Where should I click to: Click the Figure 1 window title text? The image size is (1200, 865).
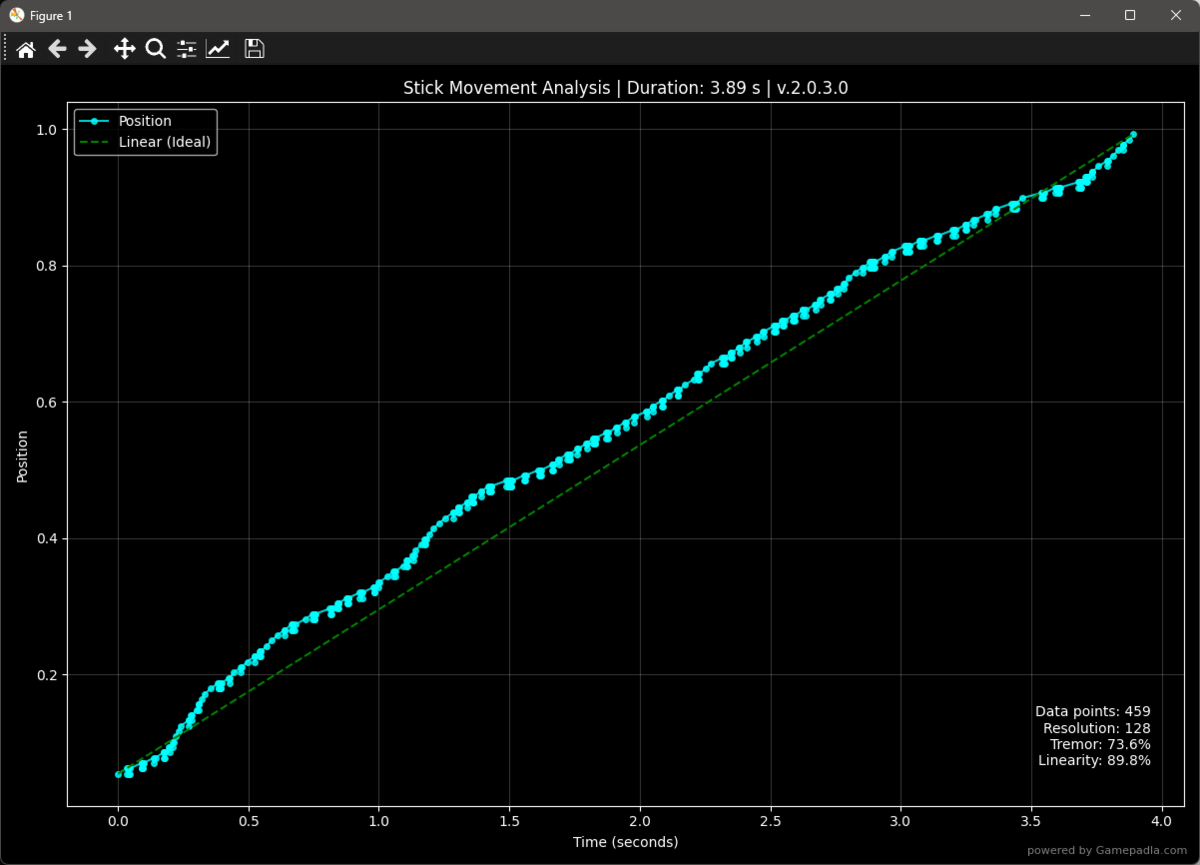coord(51,16)
